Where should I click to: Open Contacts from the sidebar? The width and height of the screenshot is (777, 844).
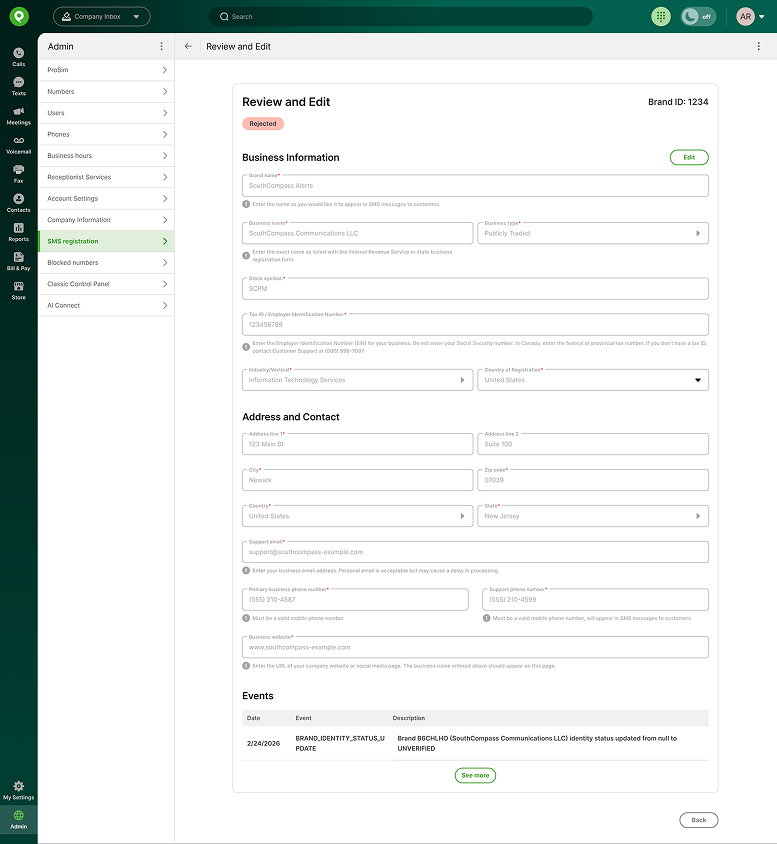pyautogui.click(x=18, y=202)
